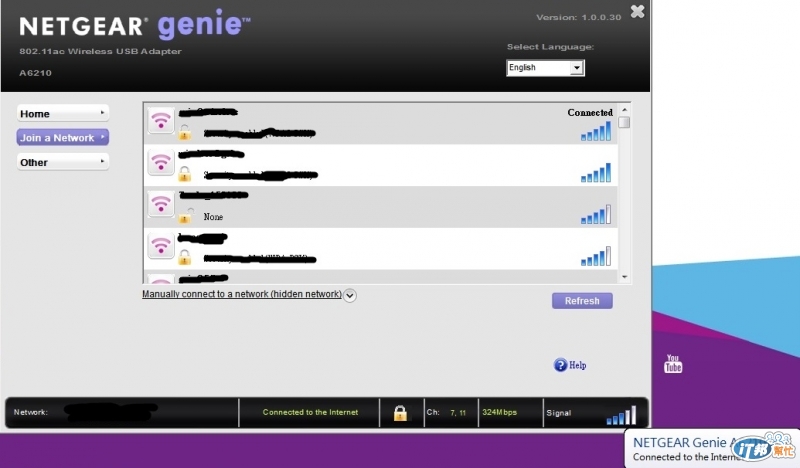800x468 pixels.
Task: Click the scroll up arrow of network list
Action: point(624,110)
